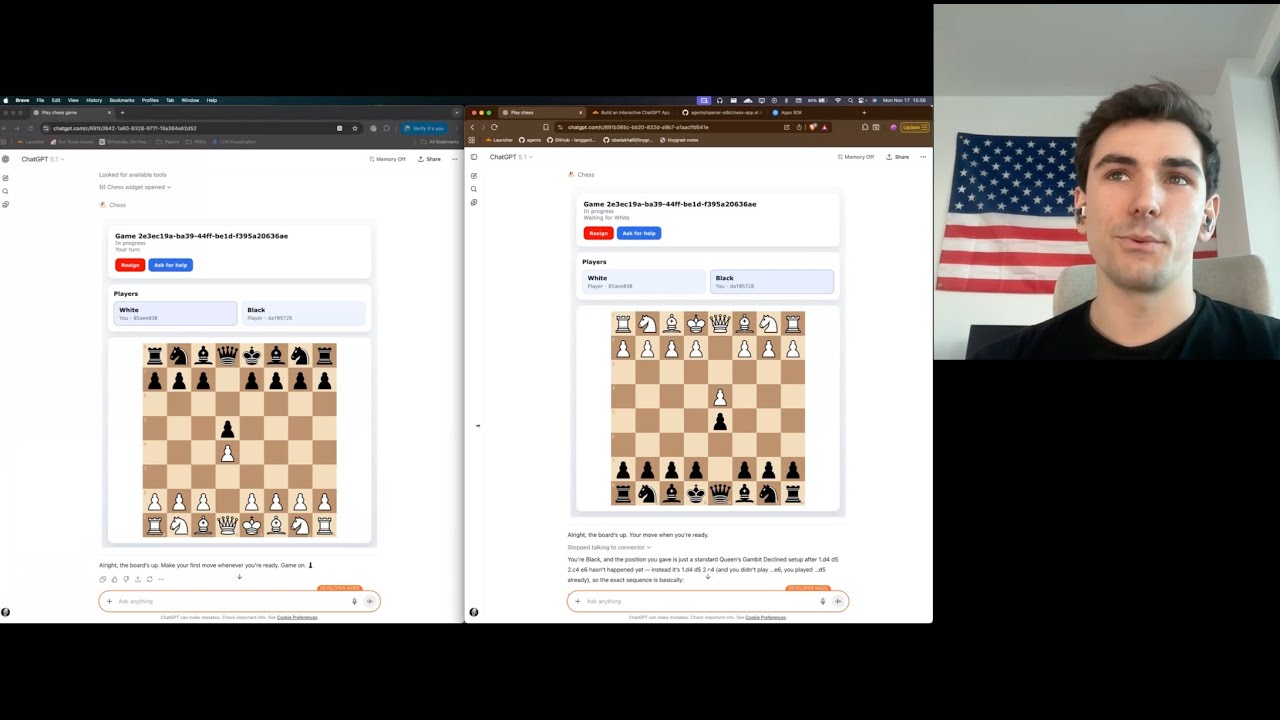1280x720 pixels.
Task: Click the plus attachment icon in Ask anything field
Action: point(109,601)
